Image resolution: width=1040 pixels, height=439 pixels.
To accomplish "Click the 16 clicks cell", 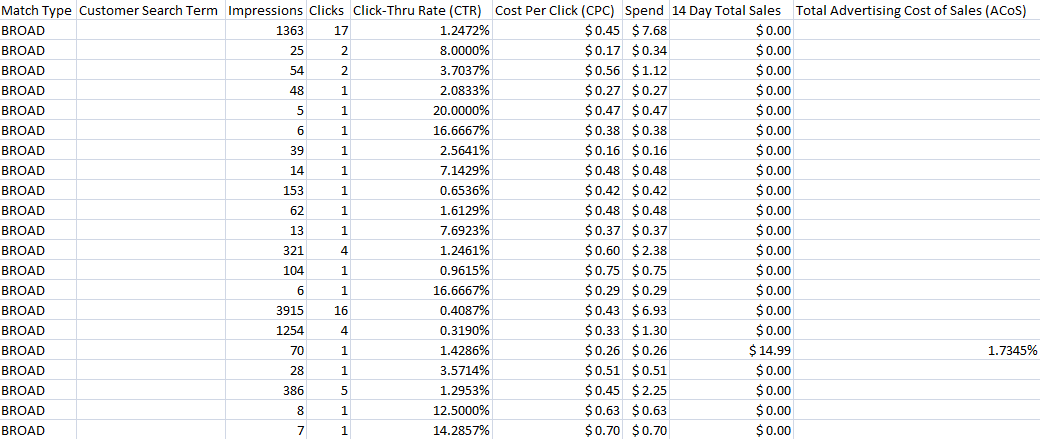I will point(328,310).
